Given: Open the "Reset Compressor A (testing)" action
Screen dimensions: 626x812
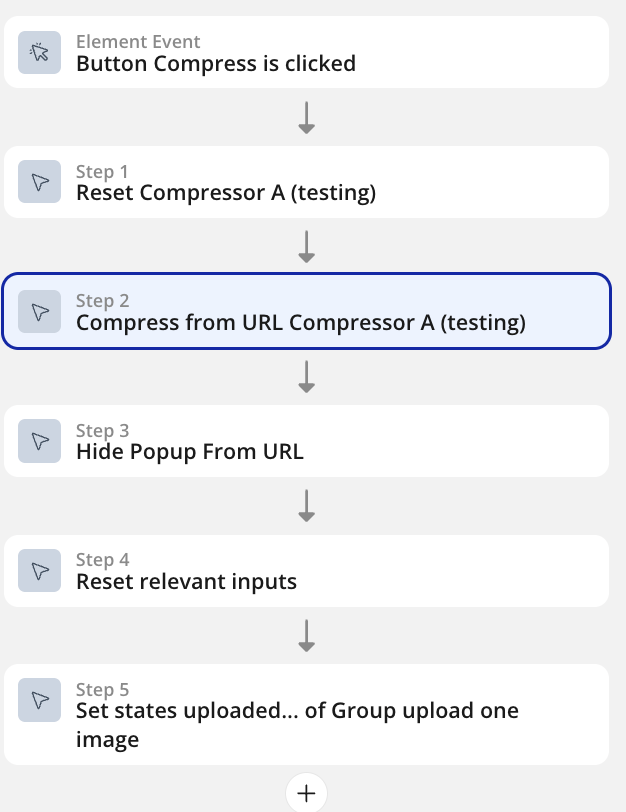Looking at the screenshot, I should click(x=226, y=193).
